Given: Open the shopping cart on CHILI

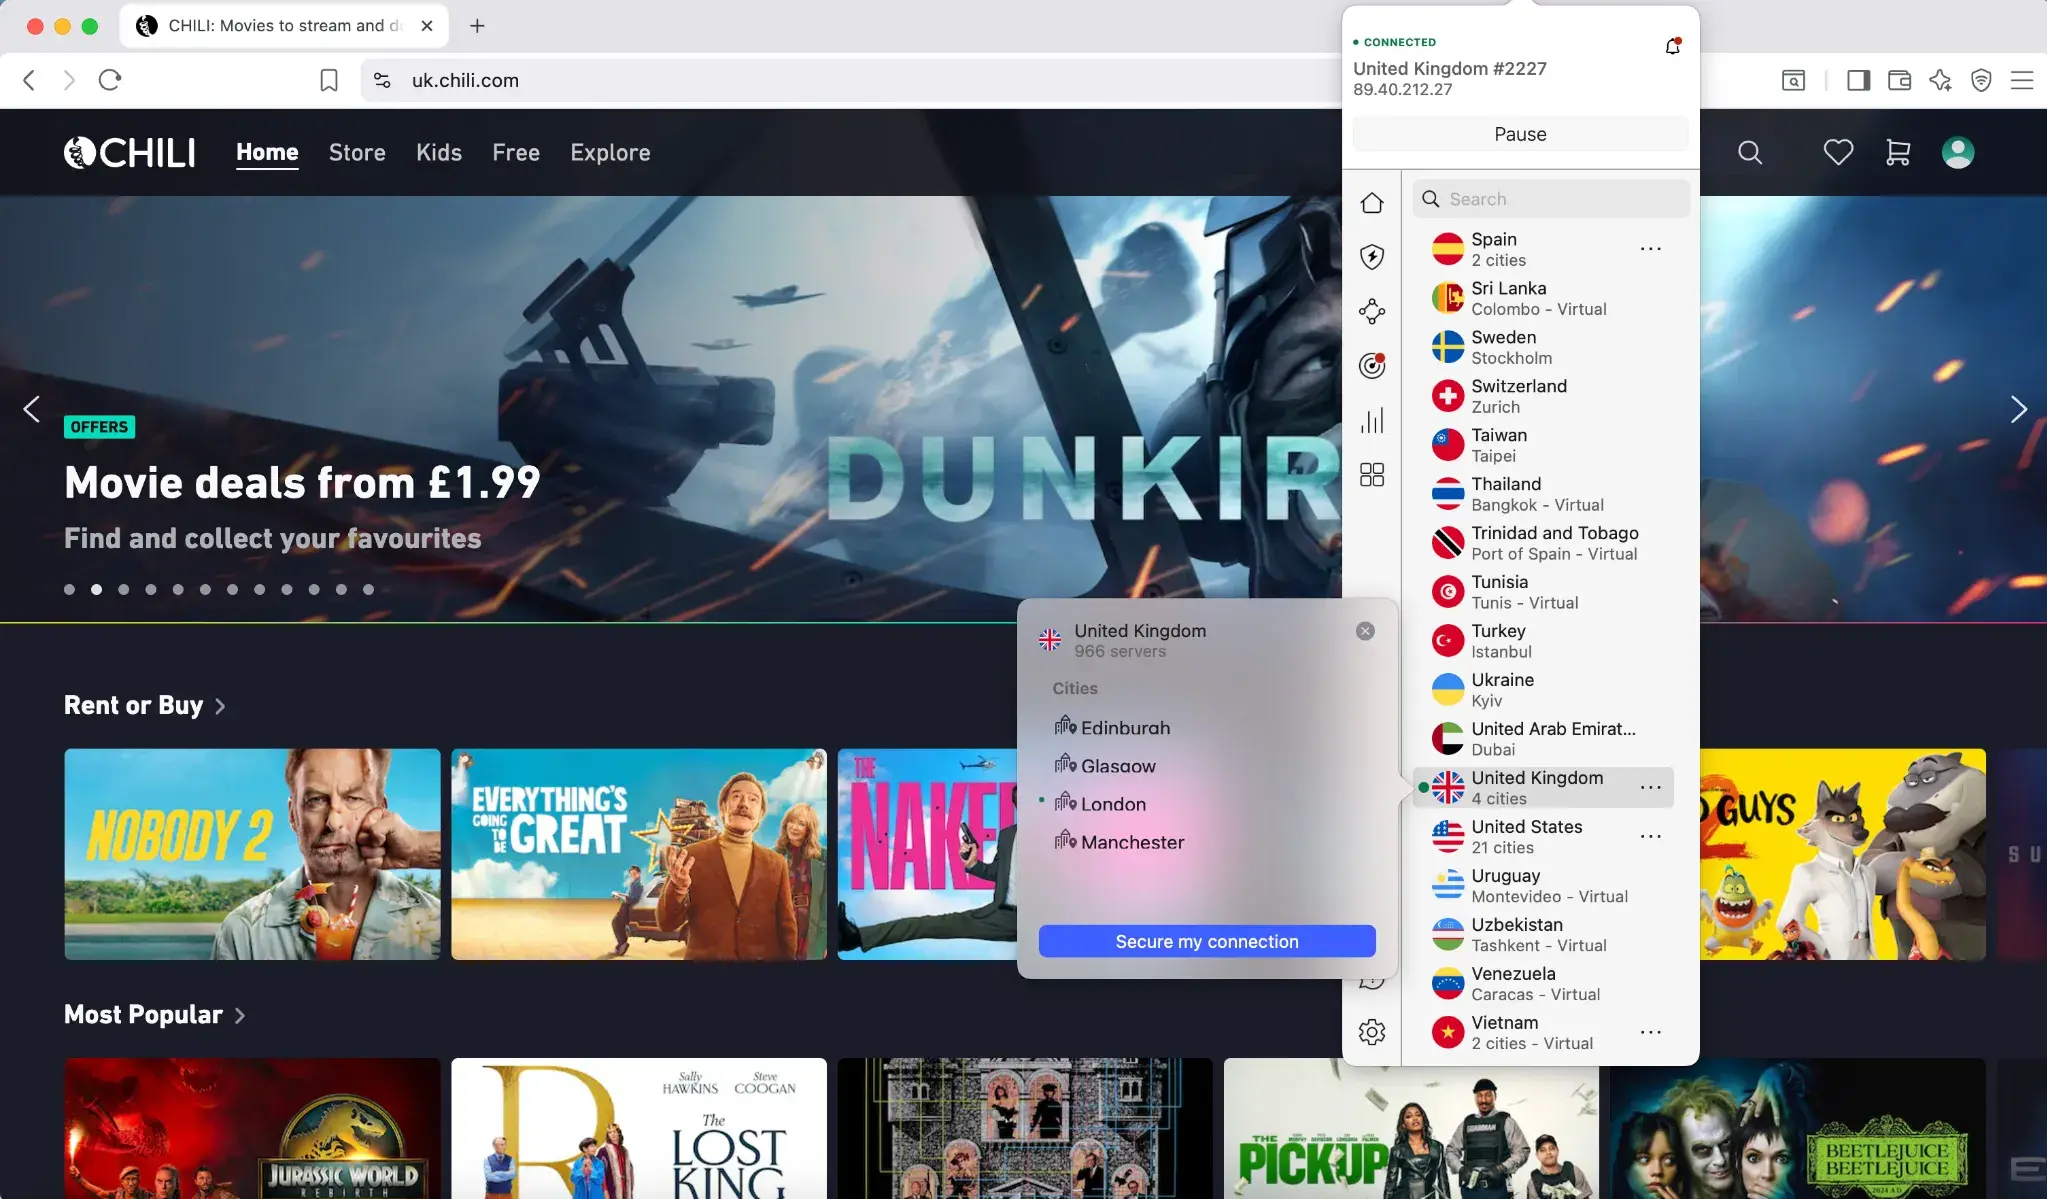Looking at the screenshot, I should 1896,152.
